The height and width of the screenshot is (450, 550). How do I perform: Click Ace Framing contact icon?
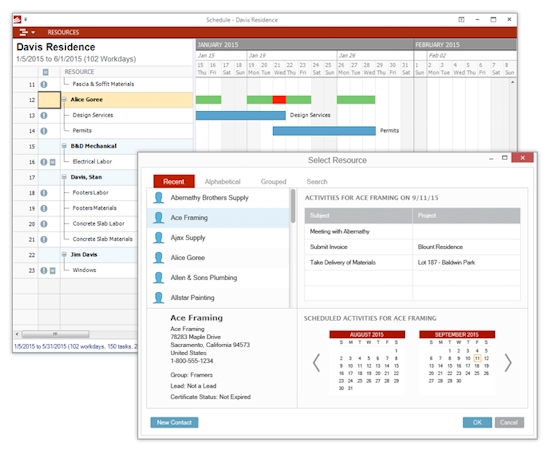tap(159, 218)
